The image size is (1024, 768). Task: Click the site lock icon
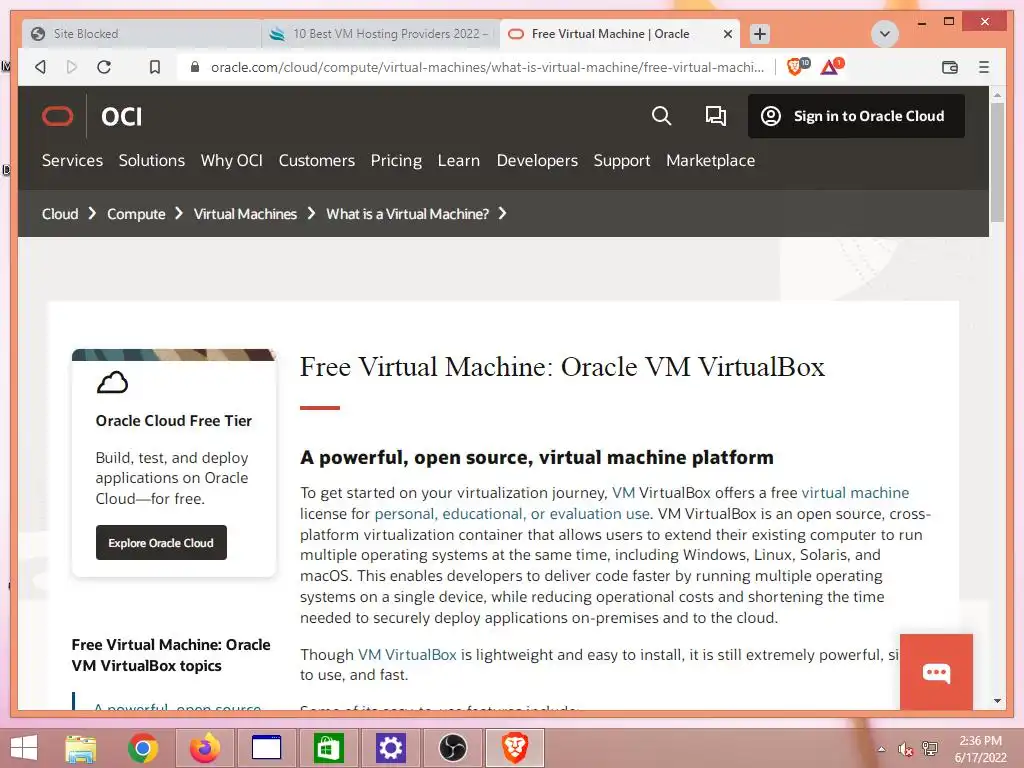195,67
